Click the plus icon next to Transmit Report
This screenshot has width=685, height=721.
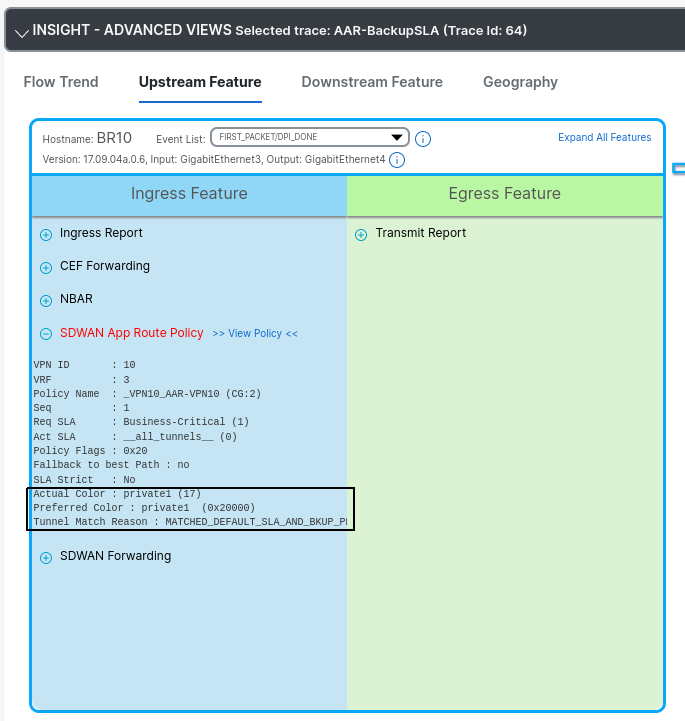(x=361, y=235)
